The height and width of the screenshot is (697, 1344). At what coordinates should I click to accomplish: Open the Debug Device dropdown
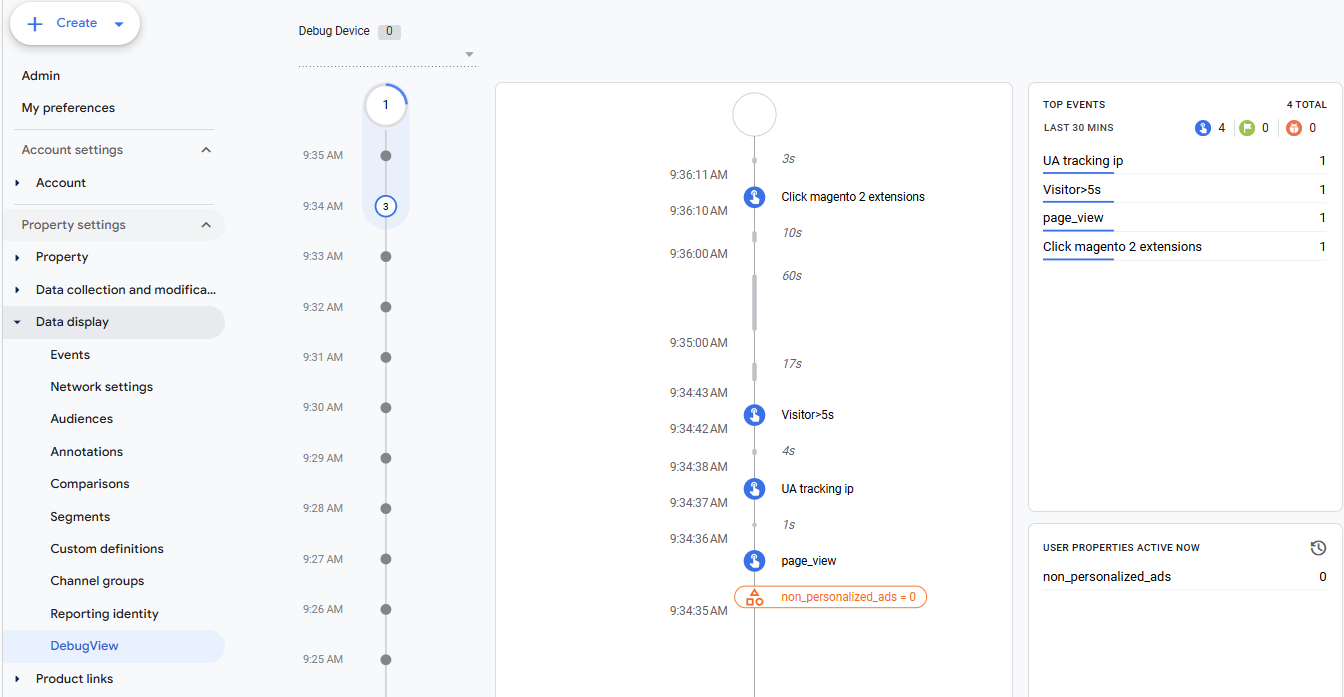click(x=387, y=54)
